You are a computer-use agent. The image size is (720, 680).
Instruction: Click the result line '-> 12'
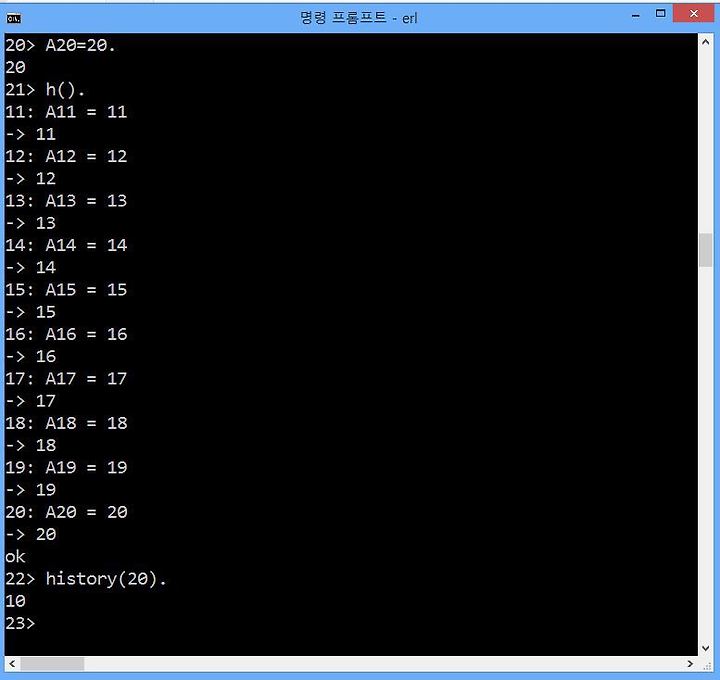(x=31, y=179)
